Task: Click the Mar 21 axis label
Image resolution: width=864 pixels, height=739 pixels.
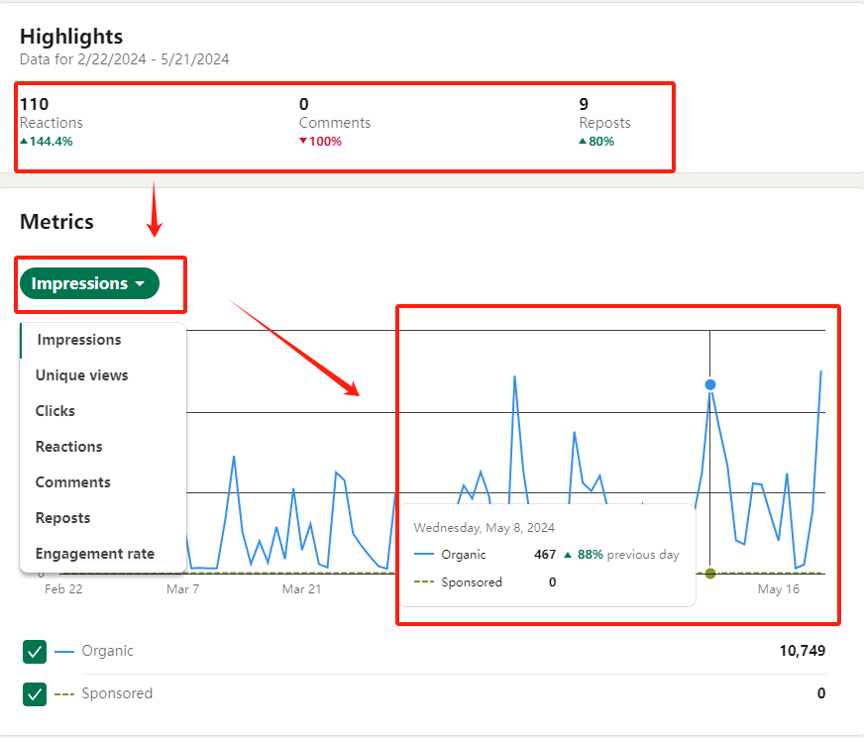Action: tap(301, 589)
